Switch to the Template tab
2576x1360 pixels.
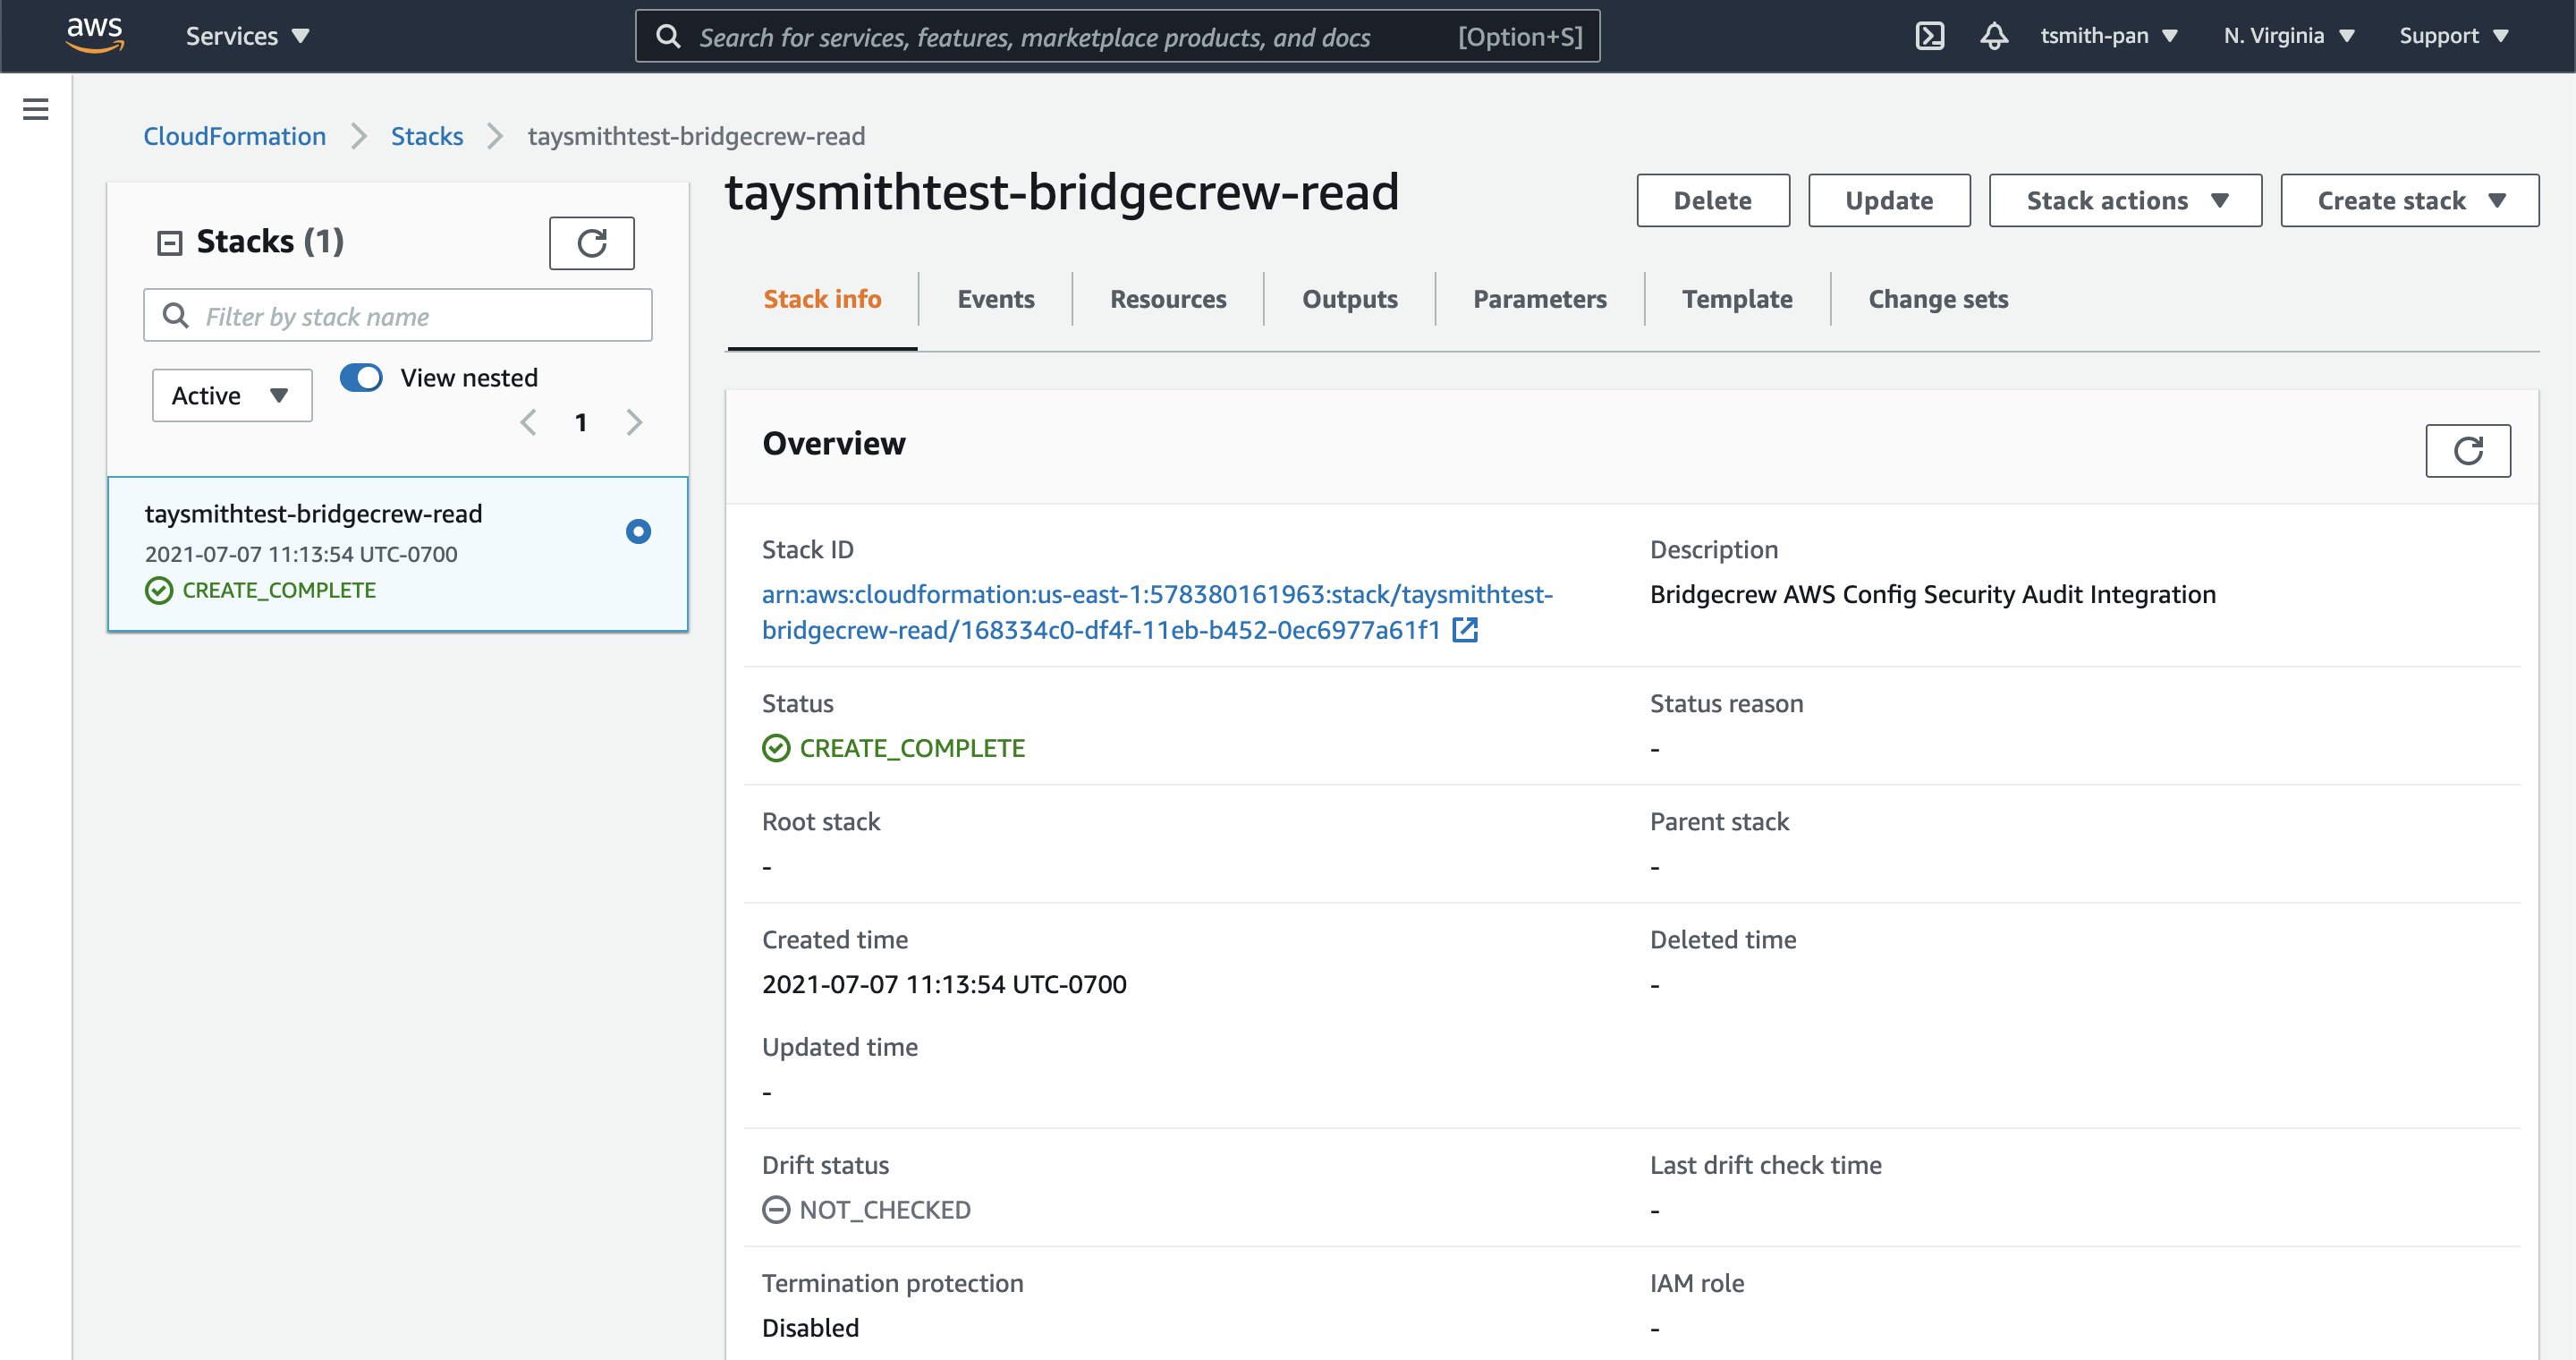click(x=1737, y=299)
